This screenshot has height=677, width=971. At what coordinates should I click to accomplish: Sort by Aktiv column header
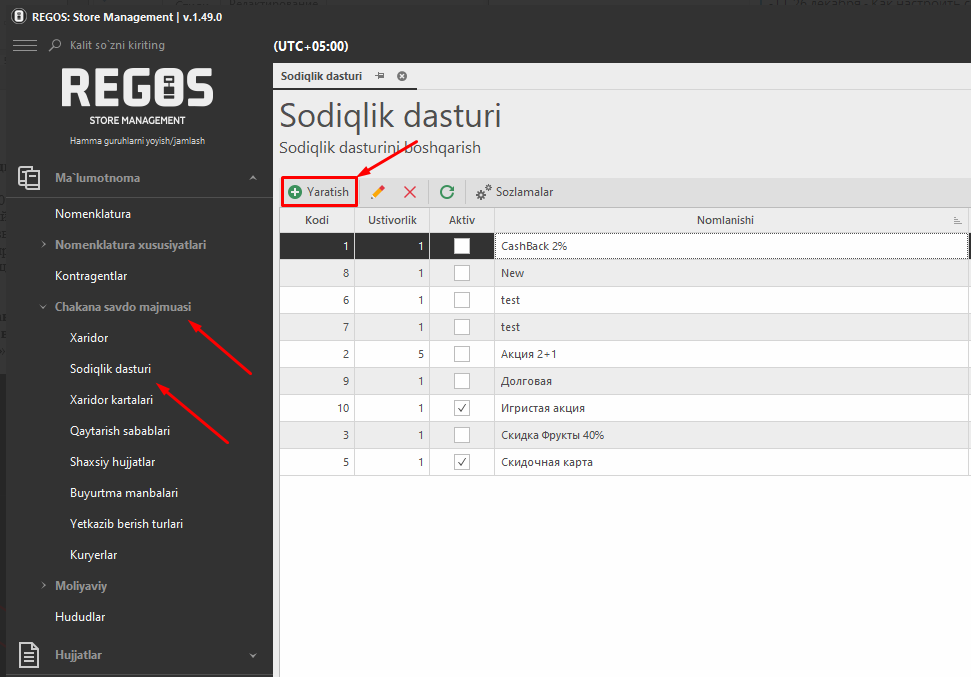tap(462, 220)
